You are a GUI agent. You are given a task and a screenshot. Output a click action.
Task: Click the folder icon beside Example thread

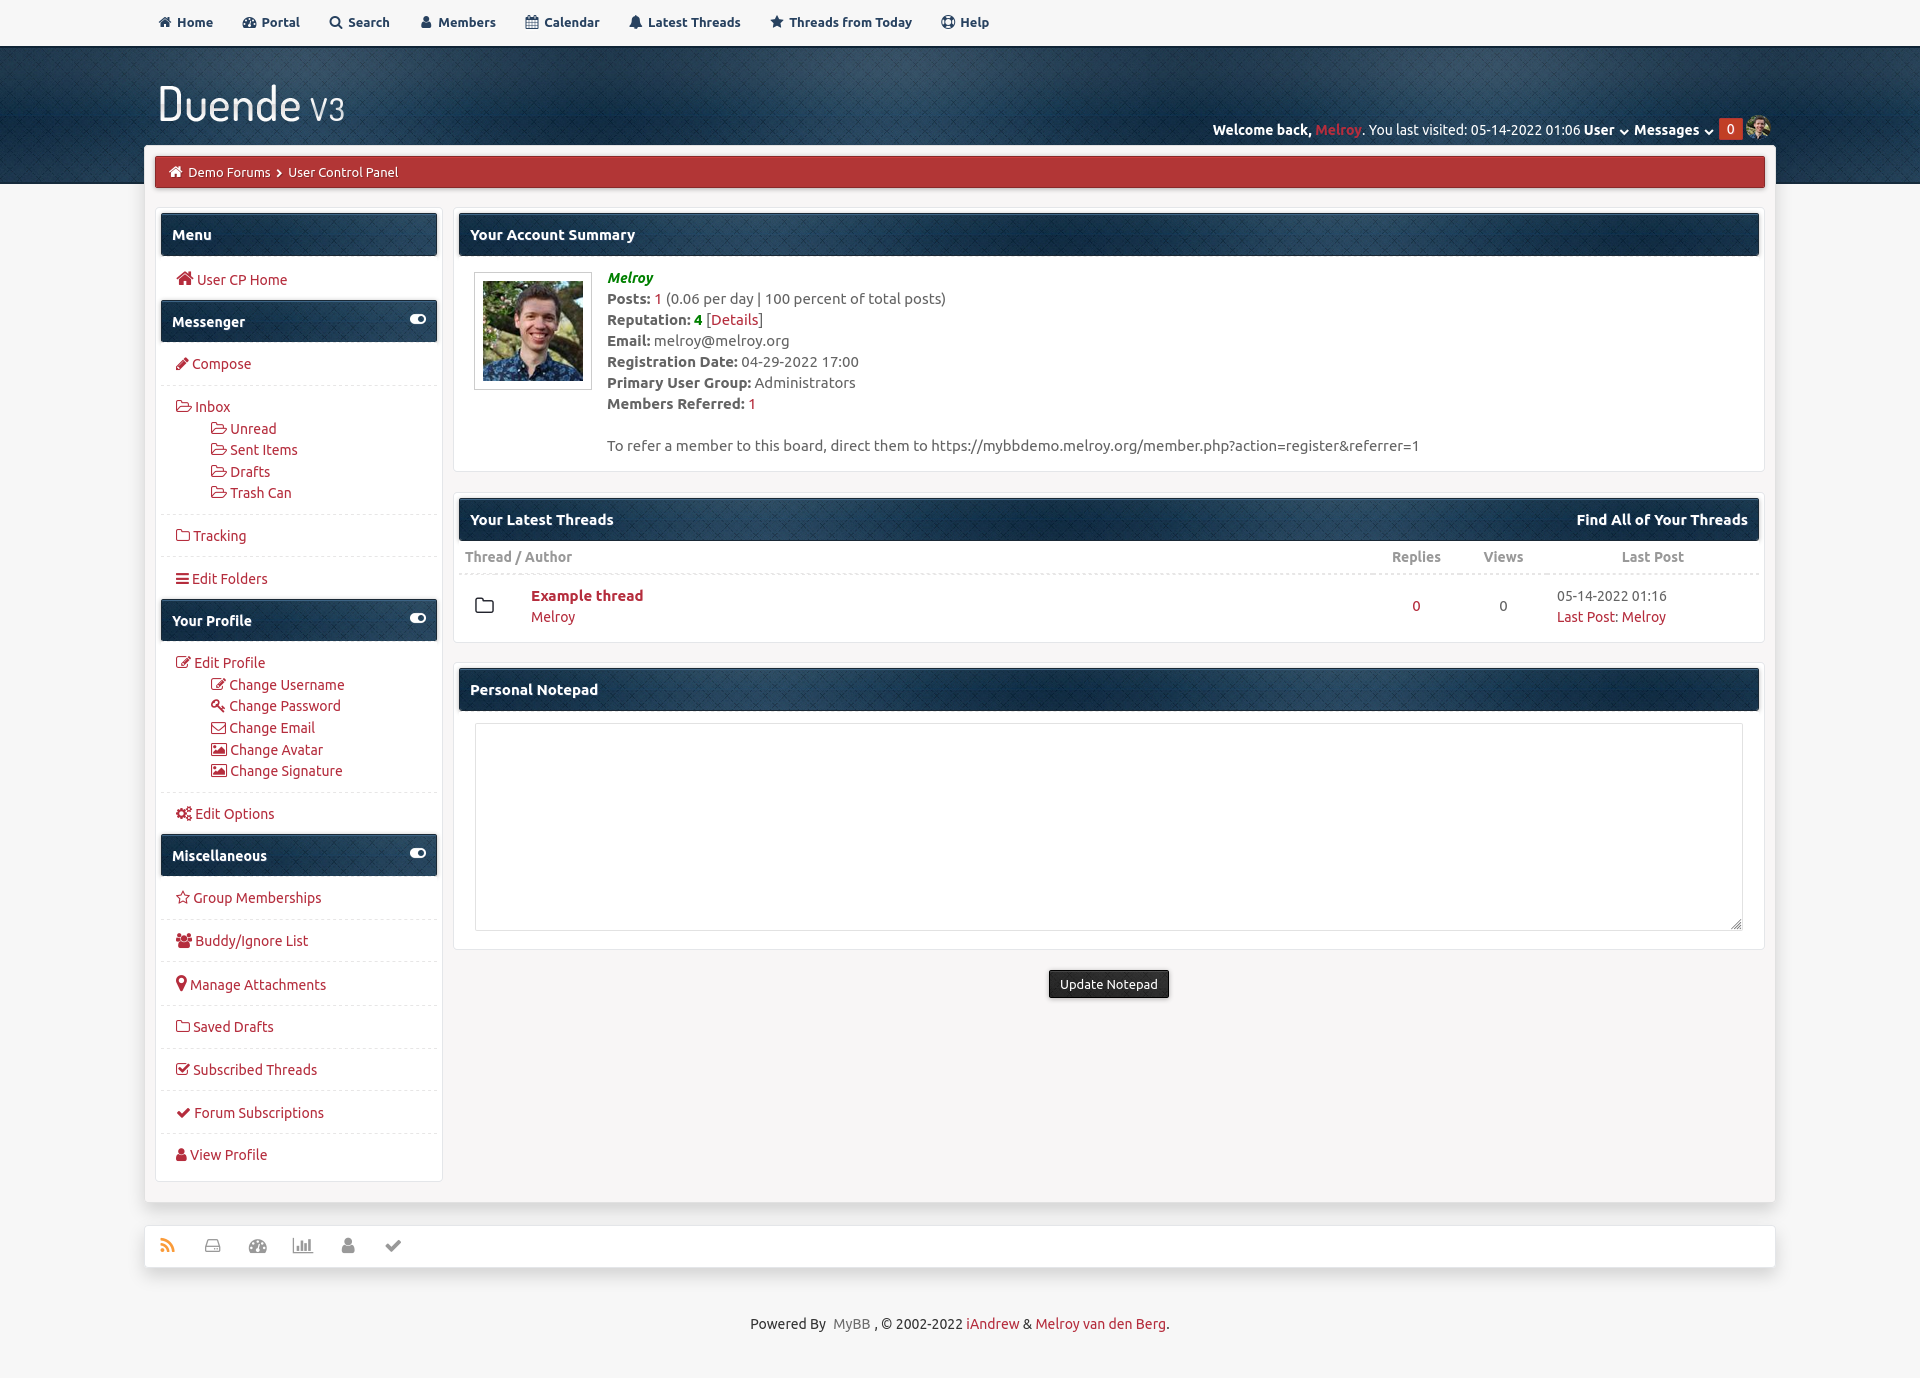(x=485, y=606)
